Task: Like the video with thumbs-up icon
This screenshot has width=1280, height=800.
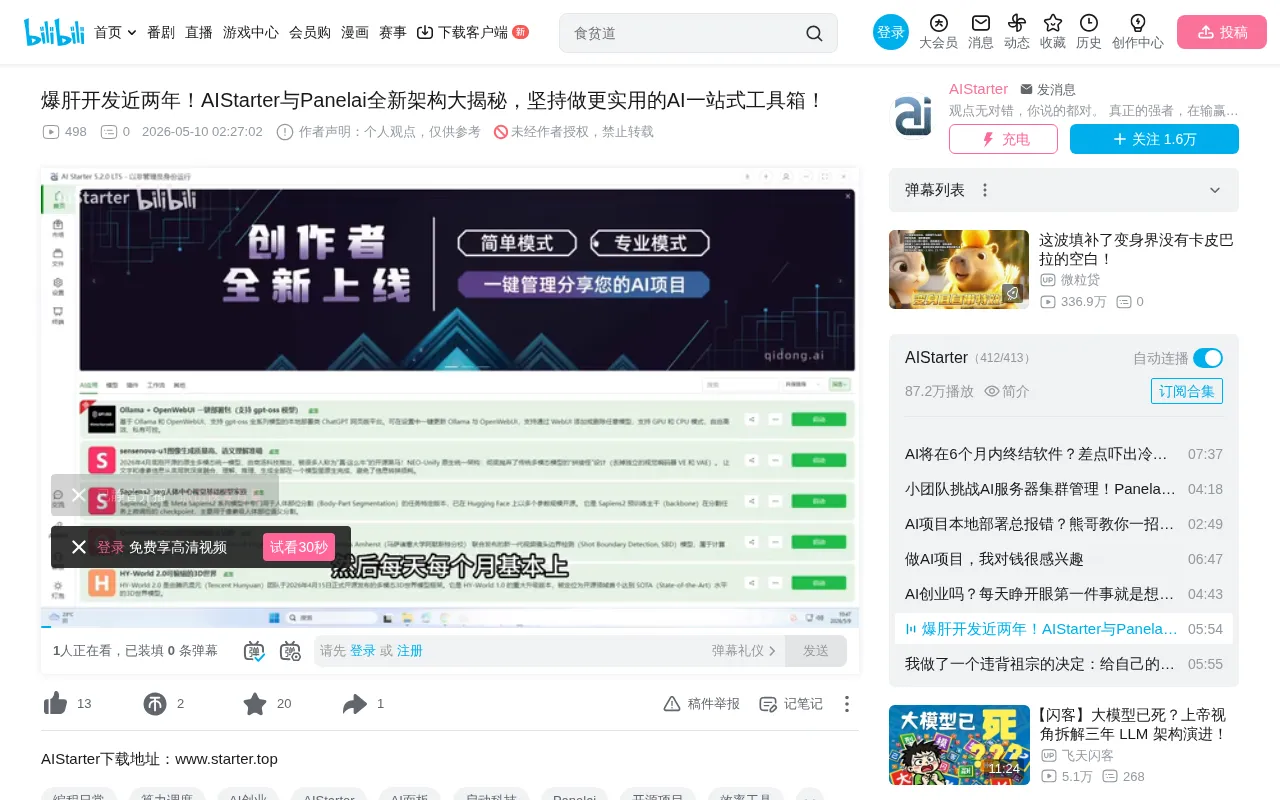Action: (x=55, y=704)
